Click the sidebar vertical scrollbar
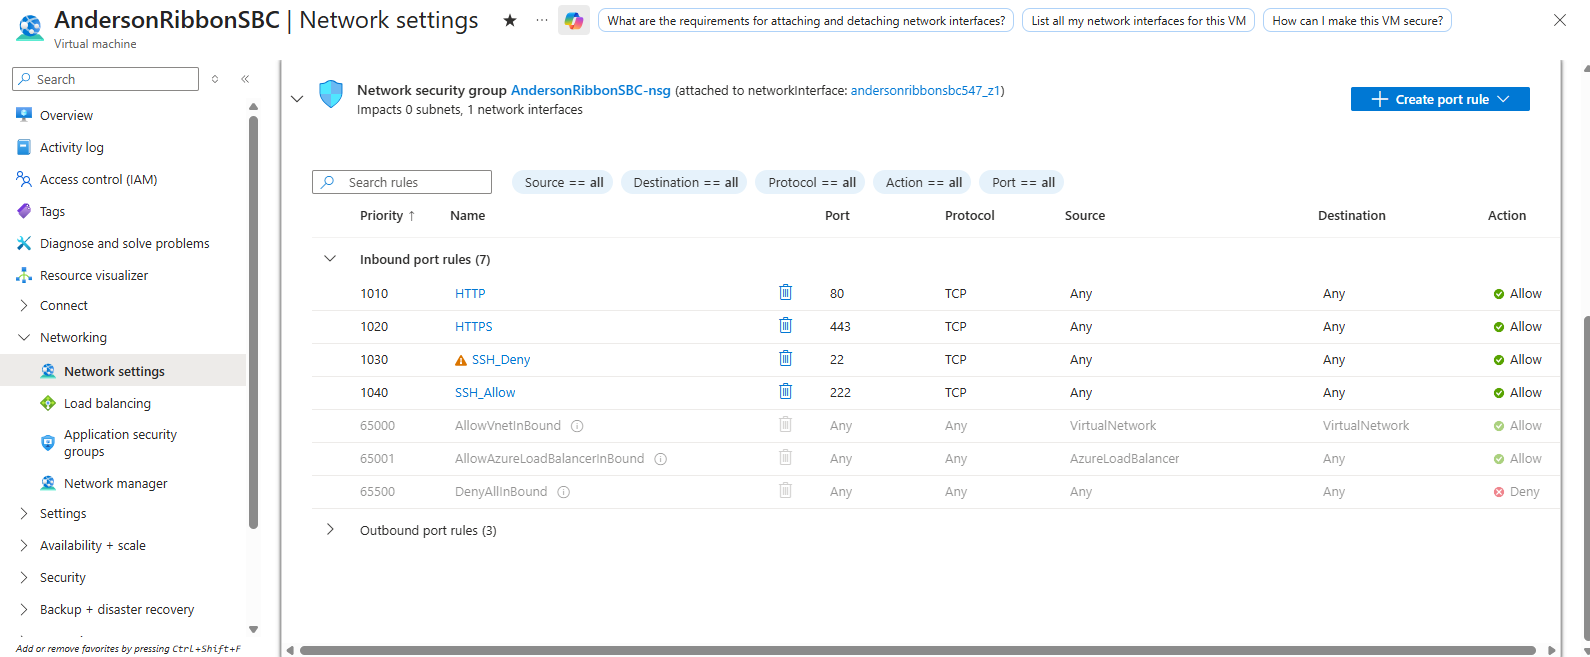 coord(253,320)
